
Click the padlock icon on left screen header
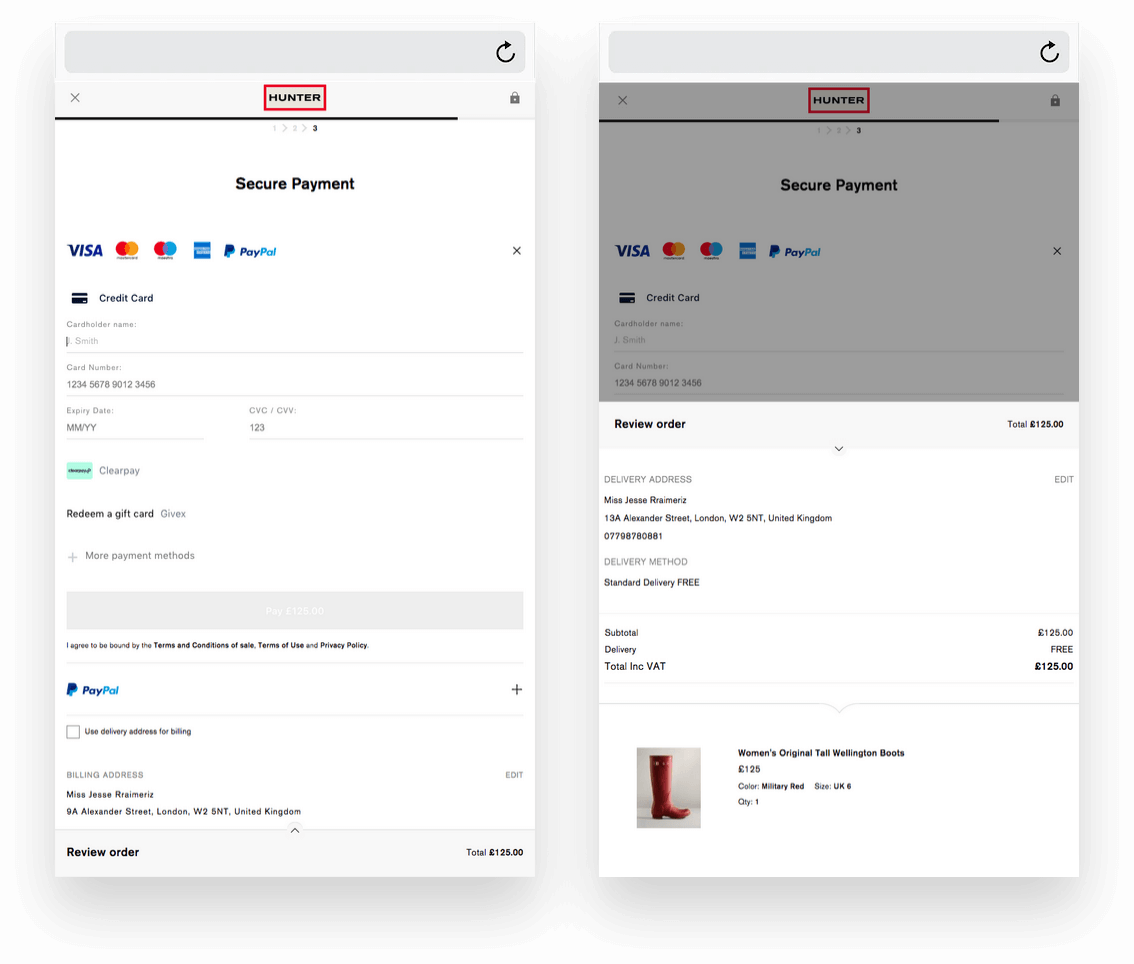[515, 98]
